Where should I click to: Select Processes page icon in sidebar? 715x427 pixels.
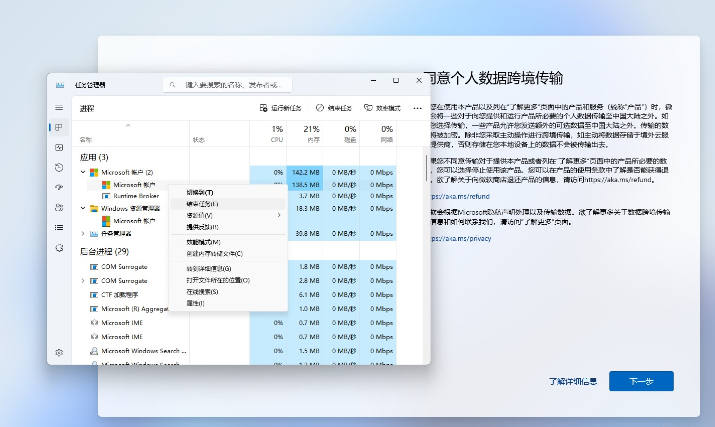click(x=59, y=127)
